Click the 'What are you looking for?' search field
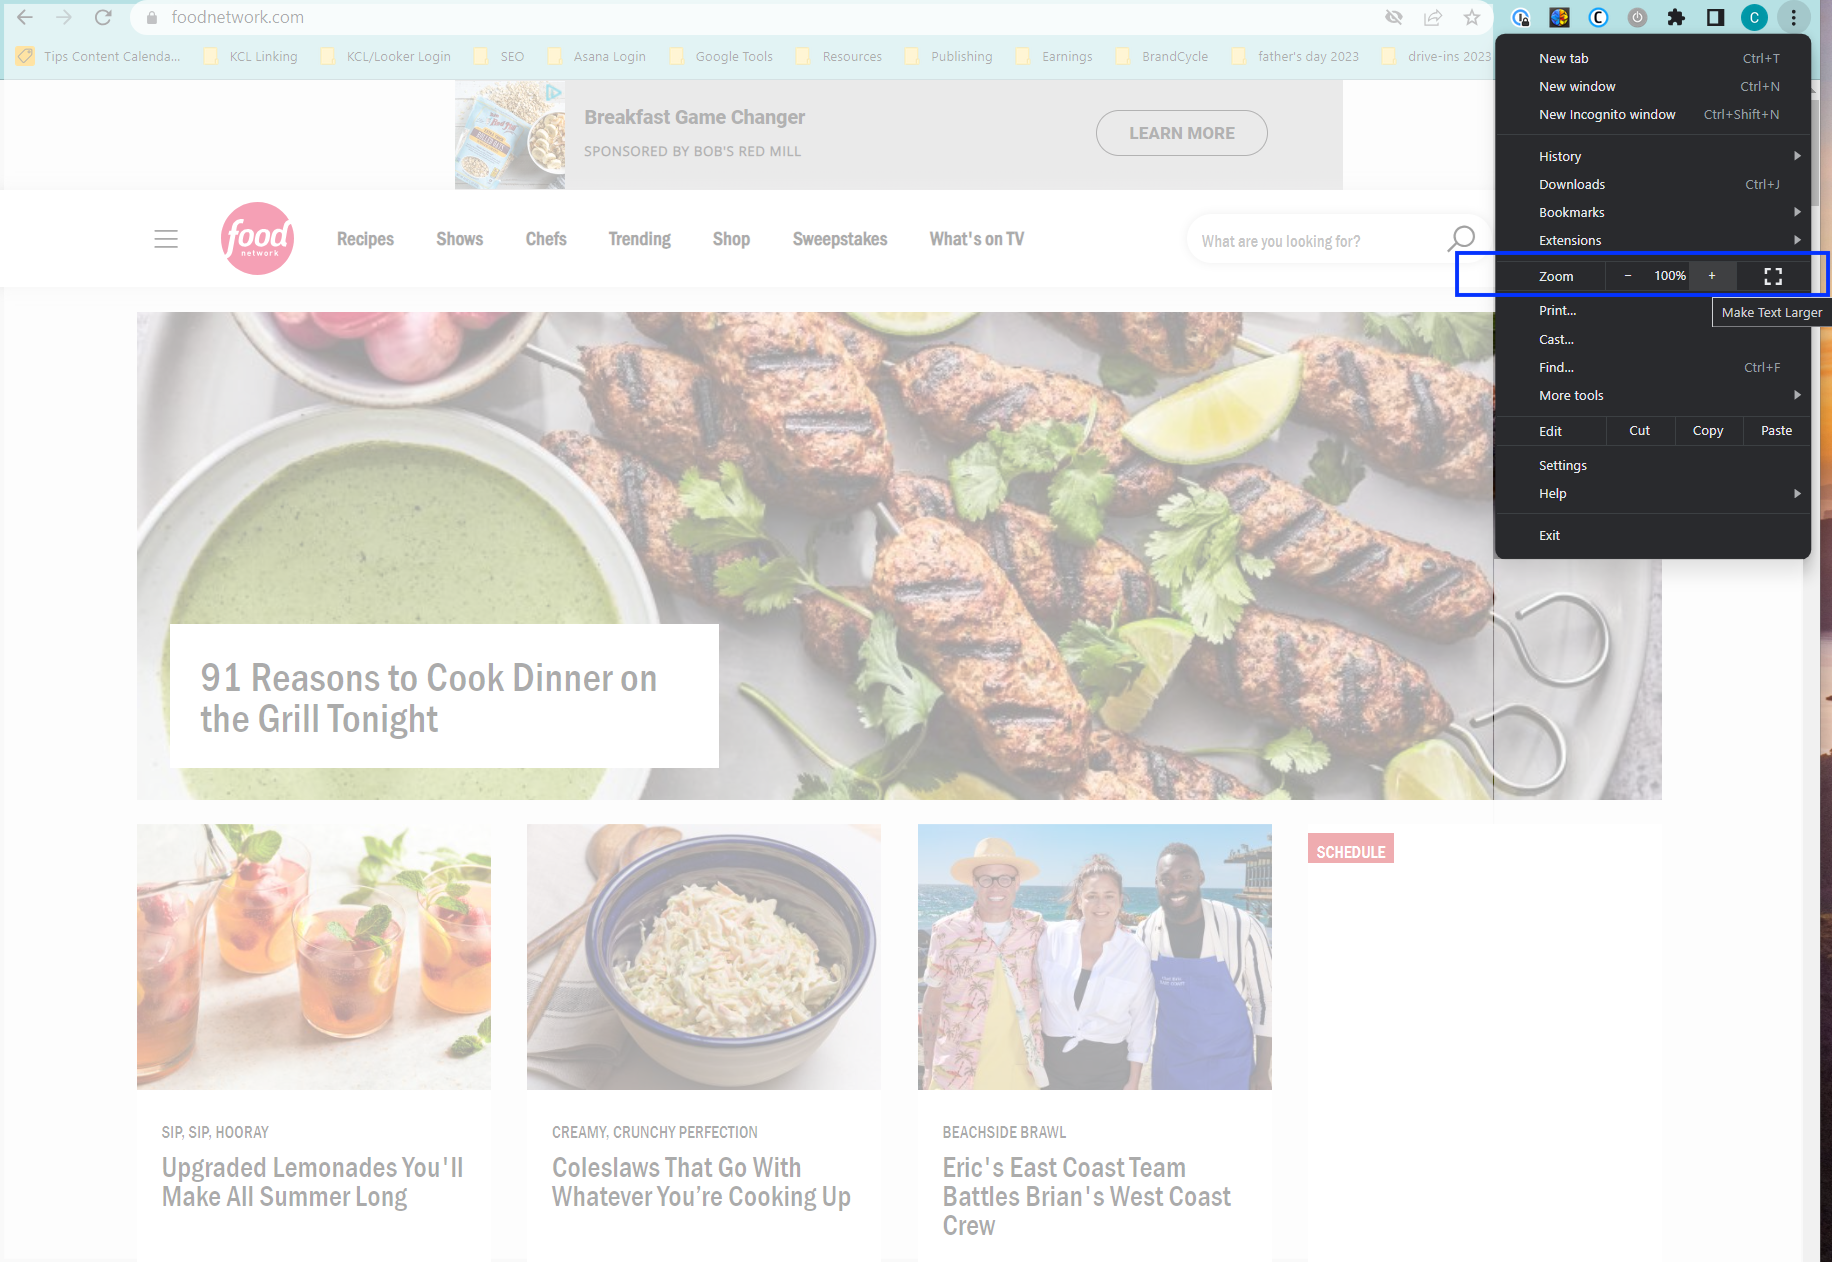The height and width of the screenshot is (1262, 1832). [x=1310, y=241]
